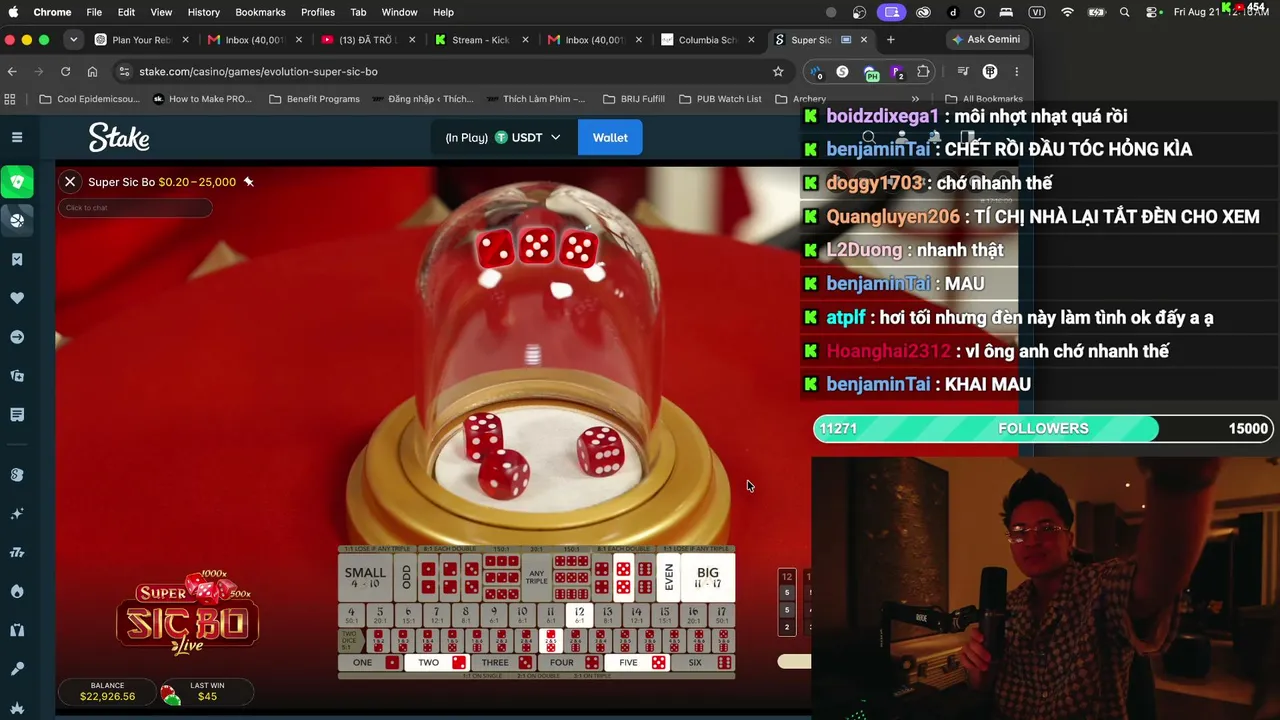Close the Super Sic Bo game overlay
This screenshot has width=1280, height=720.
coord(70,181)
